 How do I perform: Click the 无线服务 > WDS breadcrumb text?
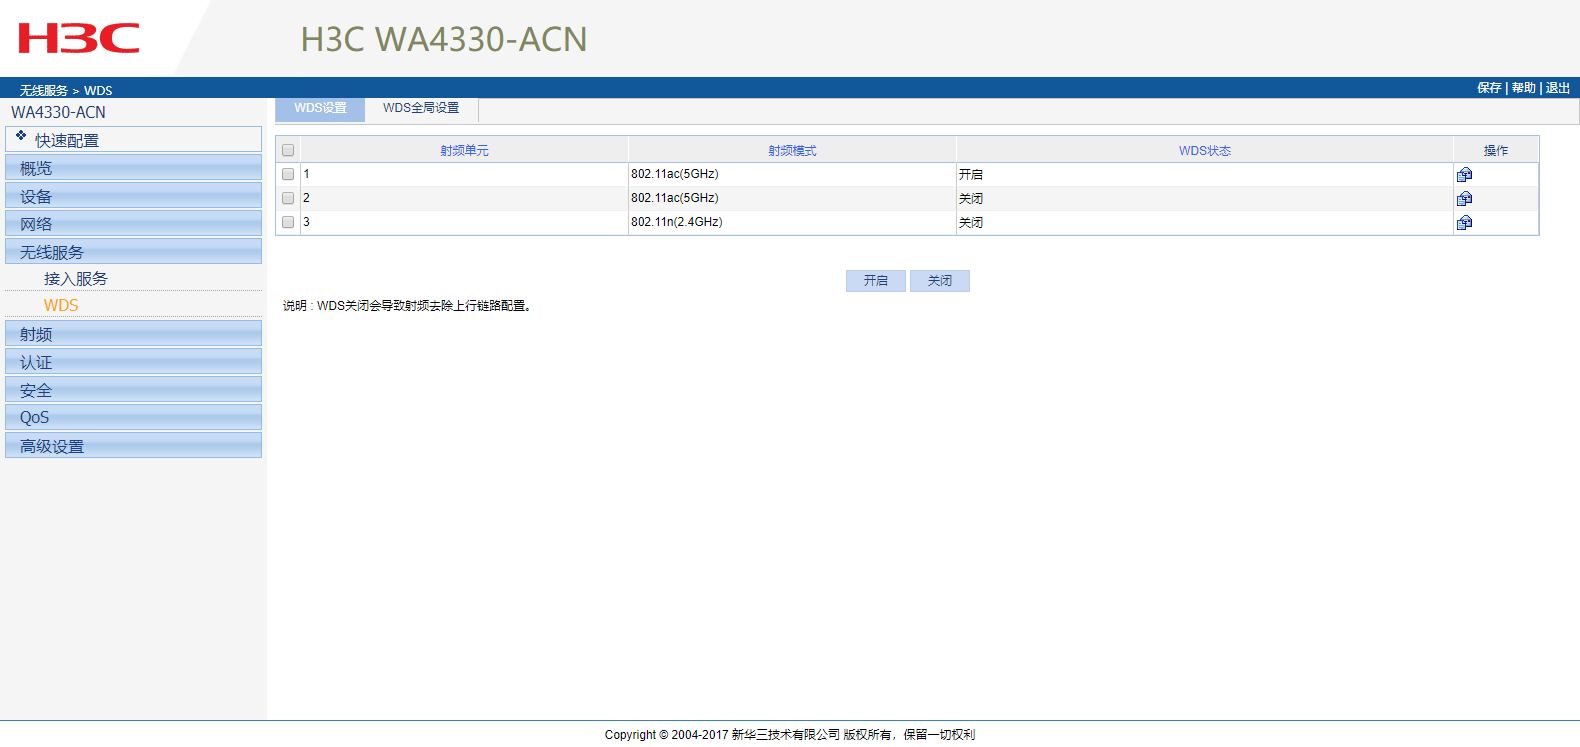tap(66, 90)
